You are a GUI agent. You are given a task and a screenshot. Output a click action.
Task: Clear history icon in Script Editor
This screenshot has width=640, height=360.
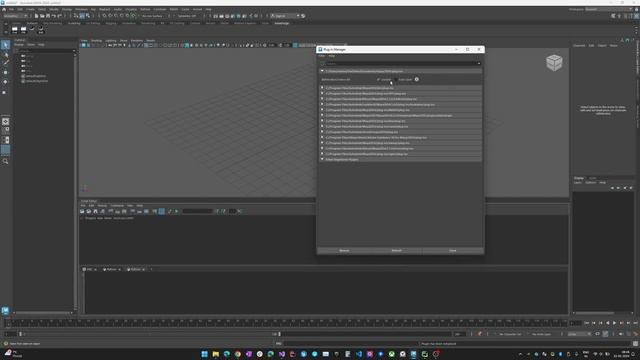[x=111, y=211]
